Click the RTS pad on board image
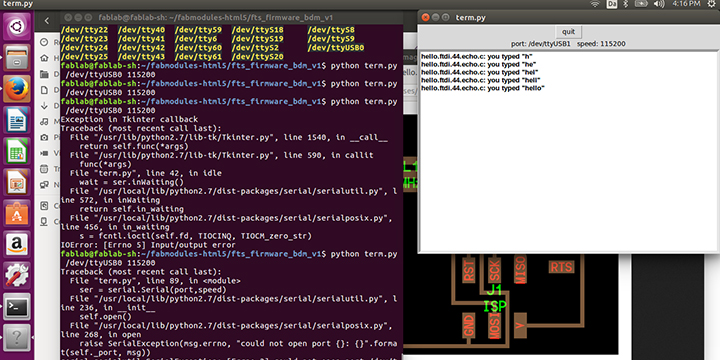The width and height of the screenshot is (720, 360). click(x=562, y=267)
